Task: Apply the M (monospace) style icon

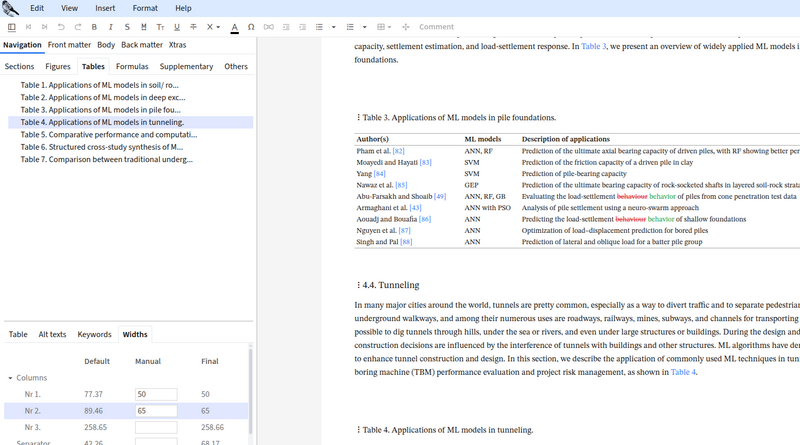Action: click(144, 27)
